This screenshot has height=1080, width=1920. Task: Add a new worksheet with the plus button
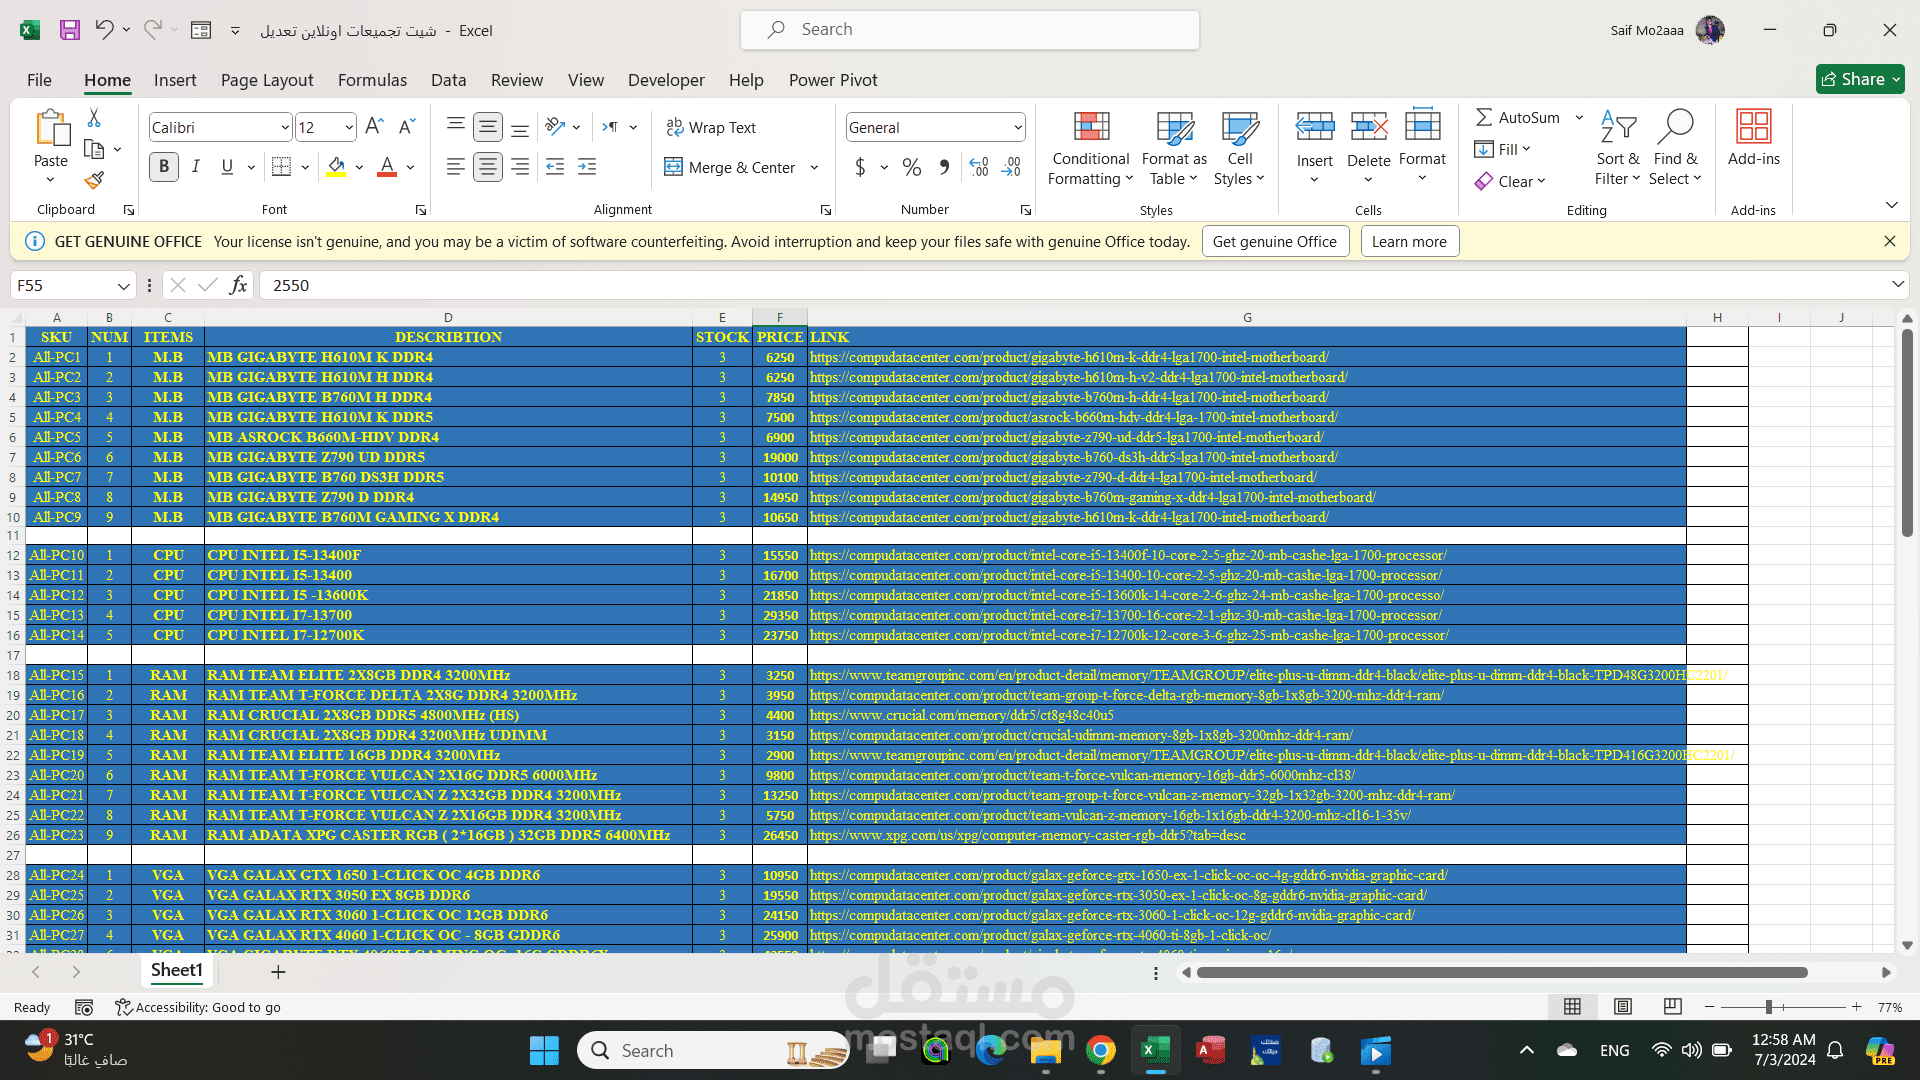coord(278,971)
